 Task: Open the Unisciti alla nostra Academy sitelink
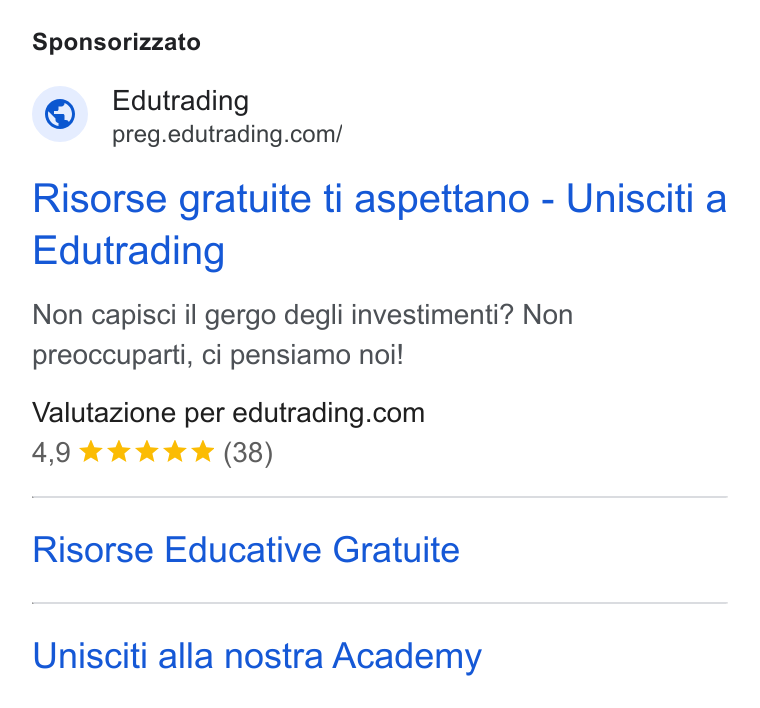(257, 656)
